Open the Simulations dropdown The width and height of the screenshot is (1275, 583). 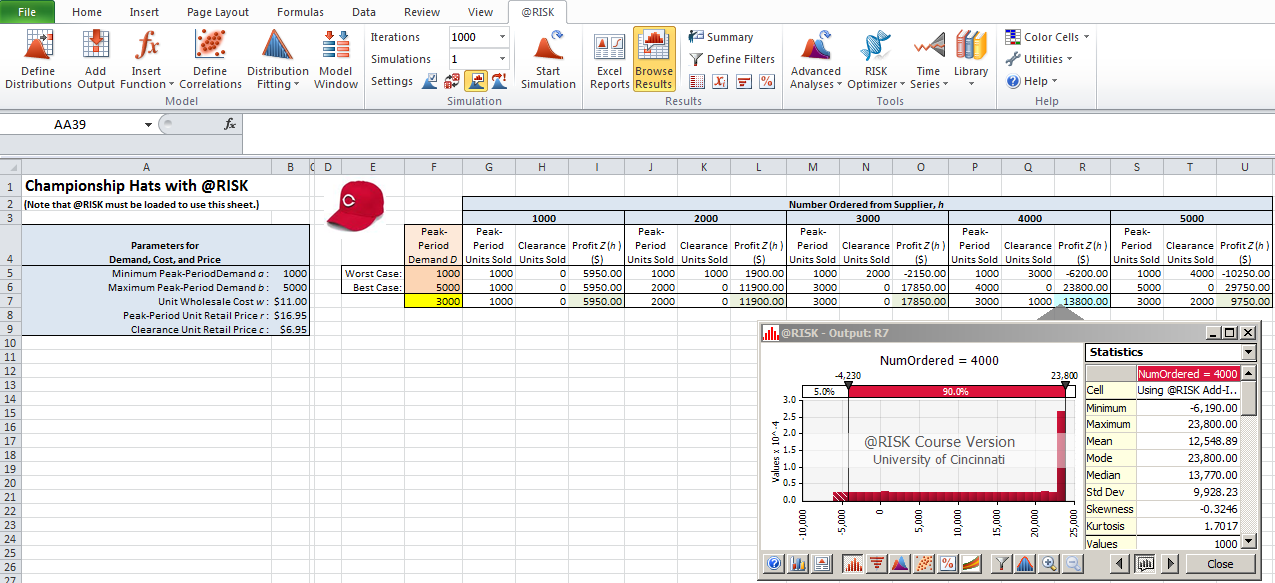(x=502, y=59)
